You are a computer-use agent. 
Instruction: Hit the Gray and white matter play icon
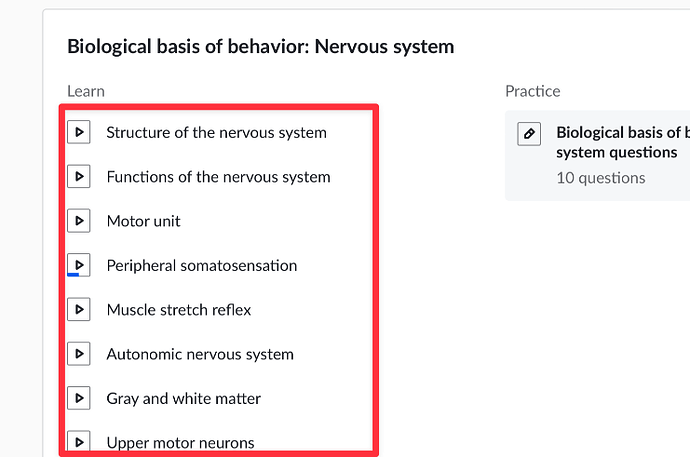tap(79, 398)
